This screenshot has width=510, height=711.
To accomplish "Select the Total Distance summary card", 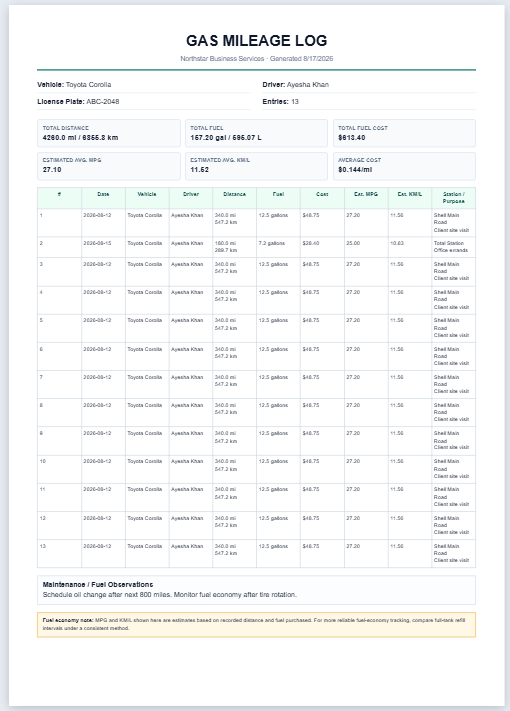I will click(x=109, y=133).
